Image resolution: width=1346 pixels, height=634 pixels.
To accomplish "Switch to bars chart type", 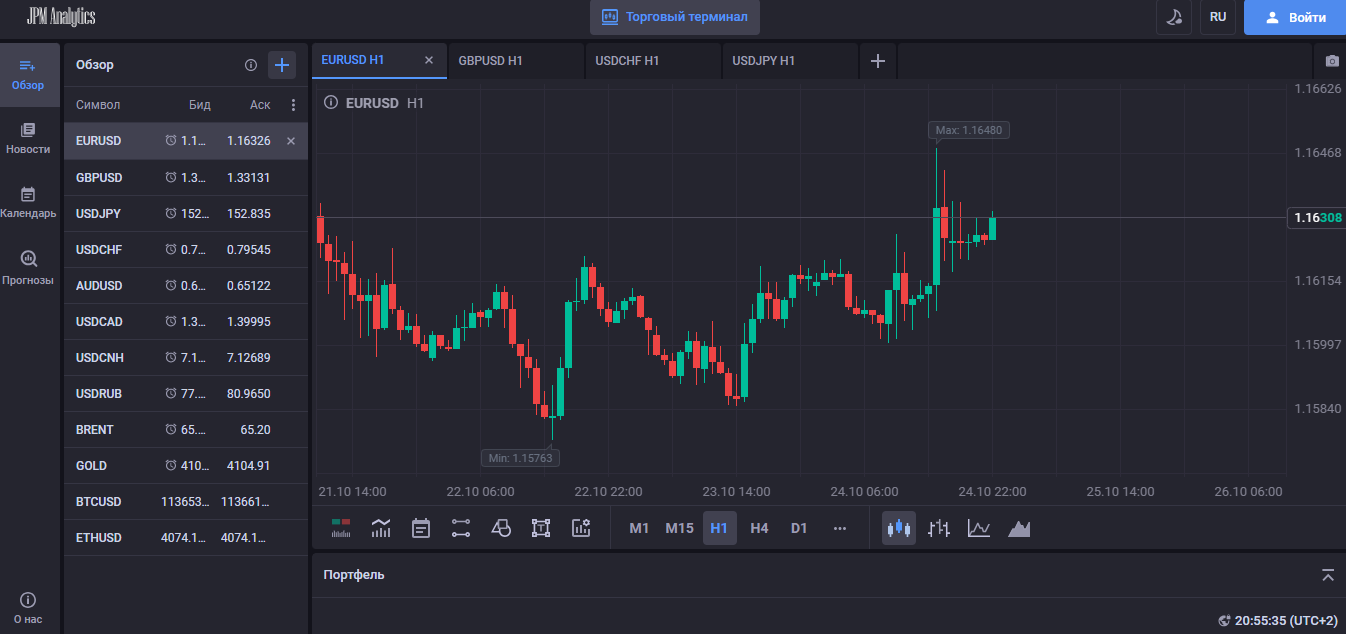I will click(938, 528).
